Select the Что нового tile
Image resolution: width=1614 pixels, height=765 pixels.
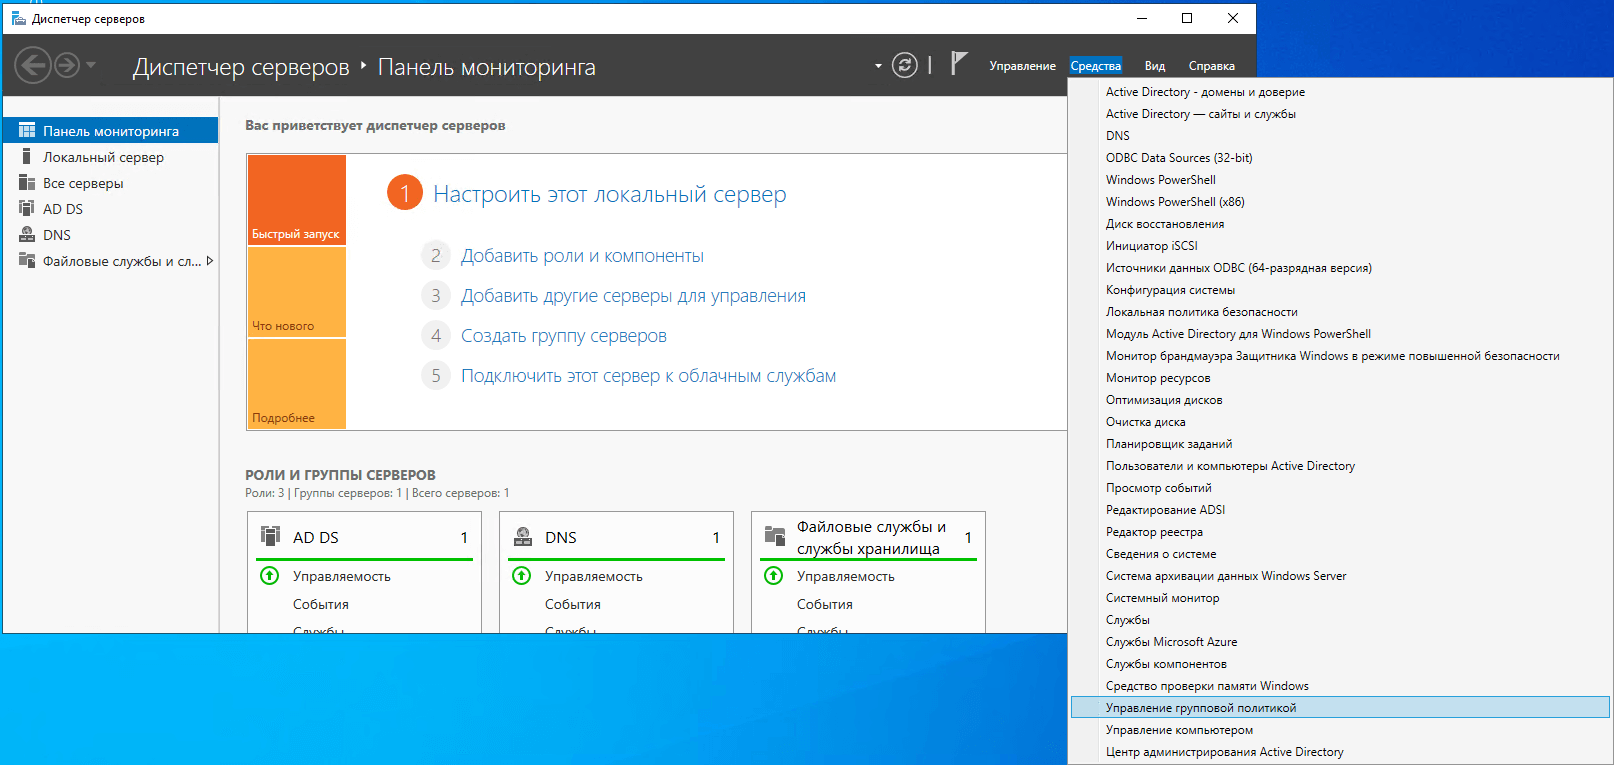click(x=296, y=292)
